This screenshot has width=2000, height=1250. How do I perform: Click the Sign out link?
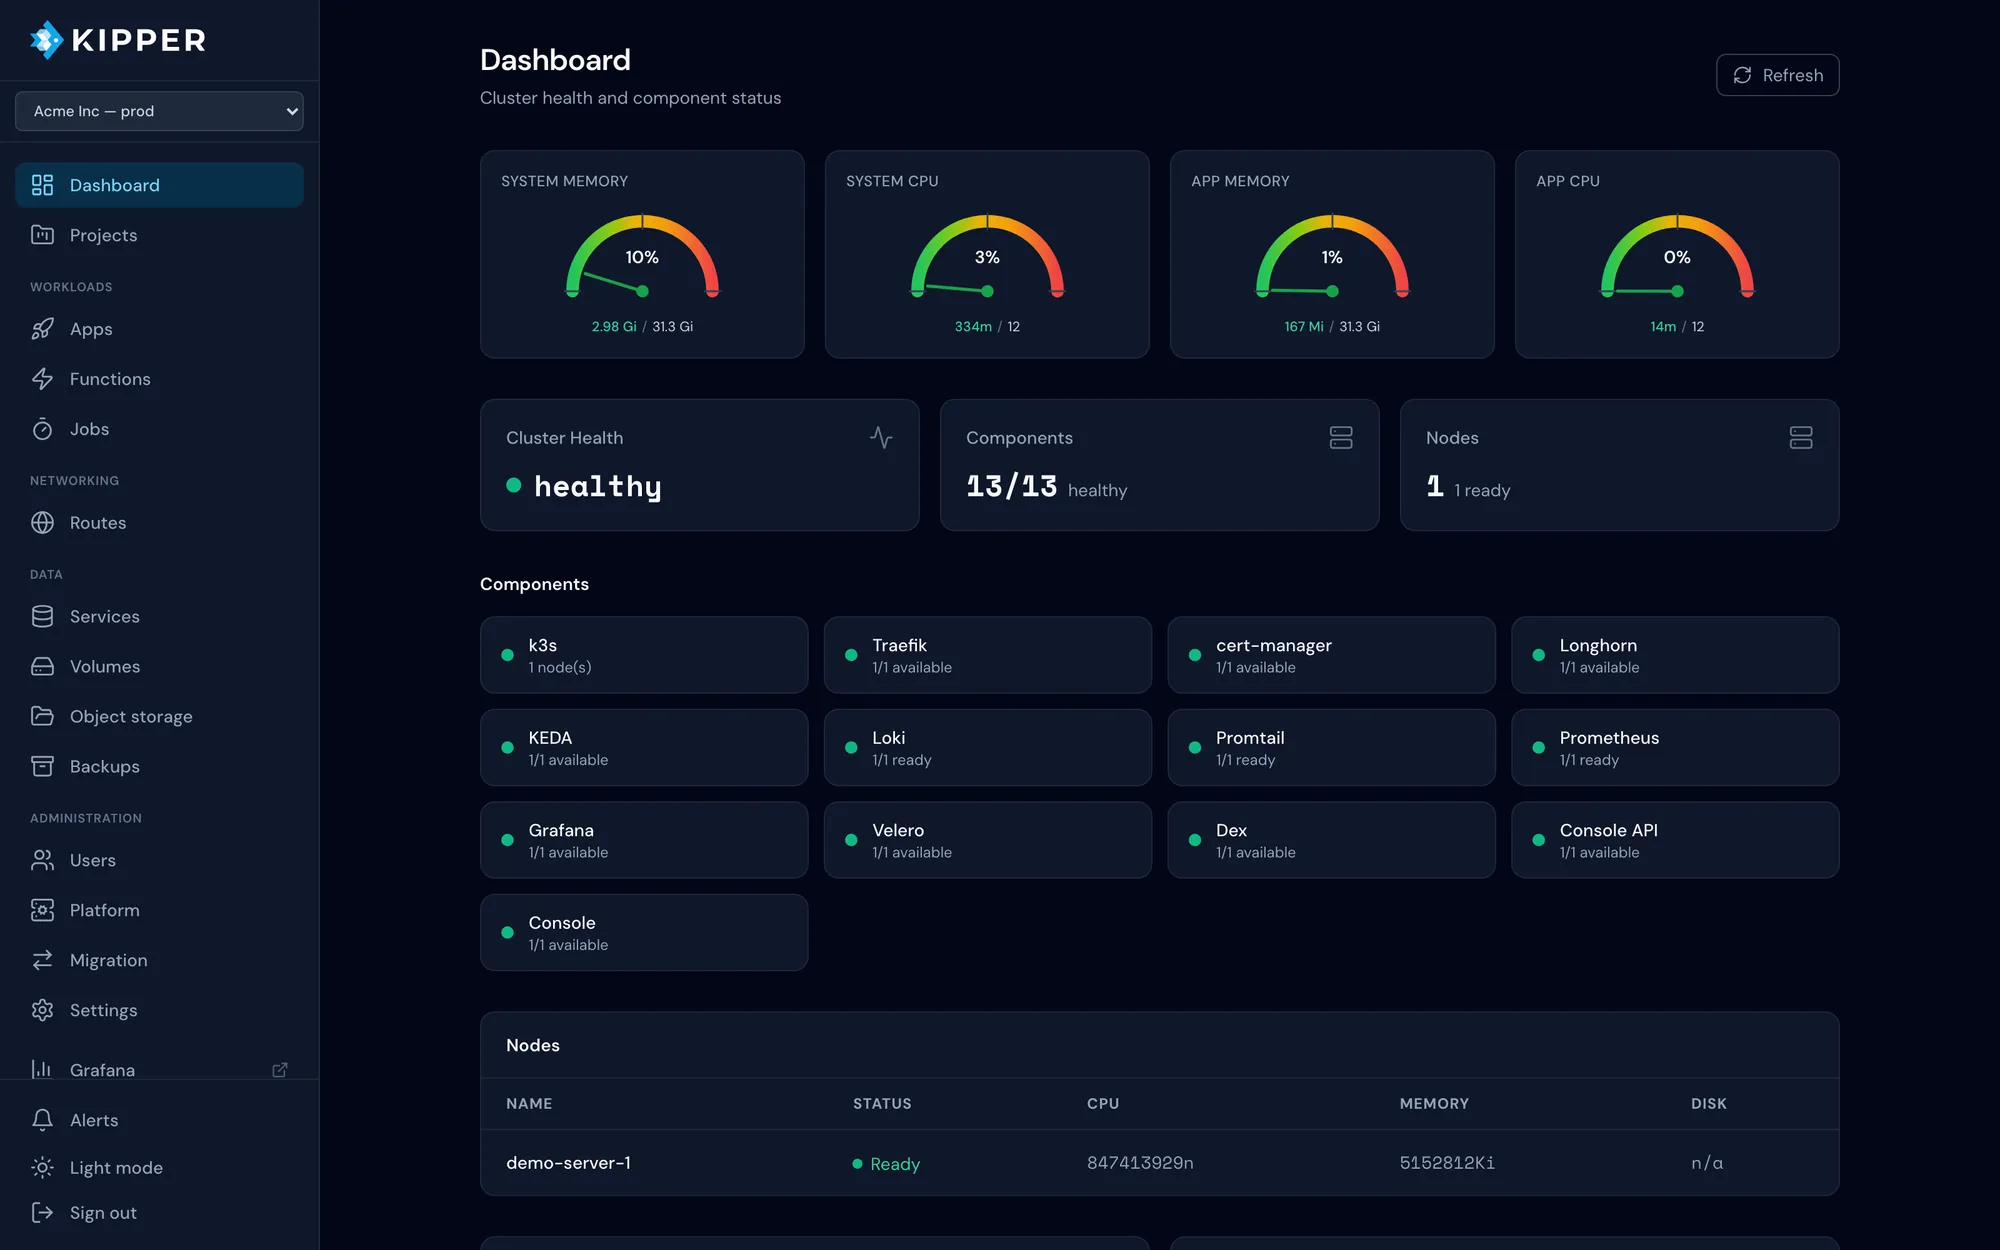click(159, 1213)
